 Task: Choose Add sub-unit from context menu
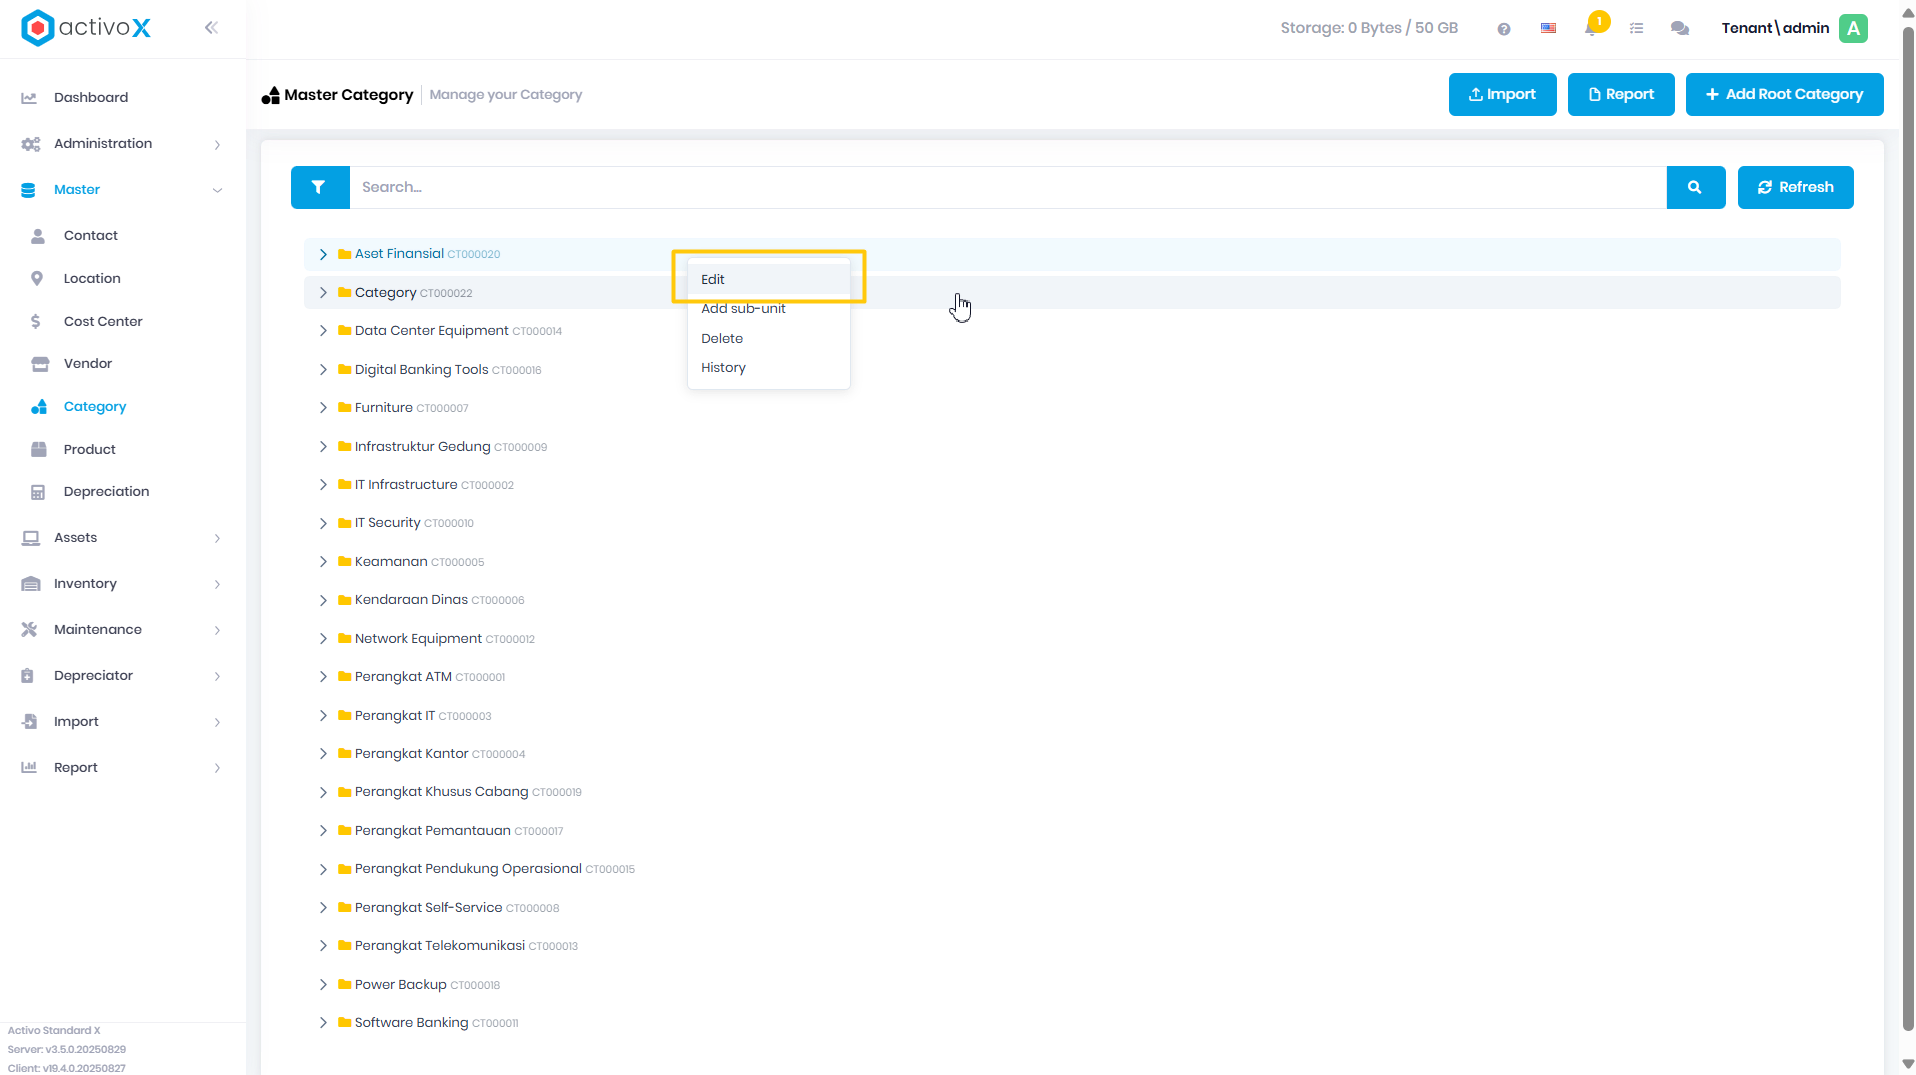pos(768,309)
